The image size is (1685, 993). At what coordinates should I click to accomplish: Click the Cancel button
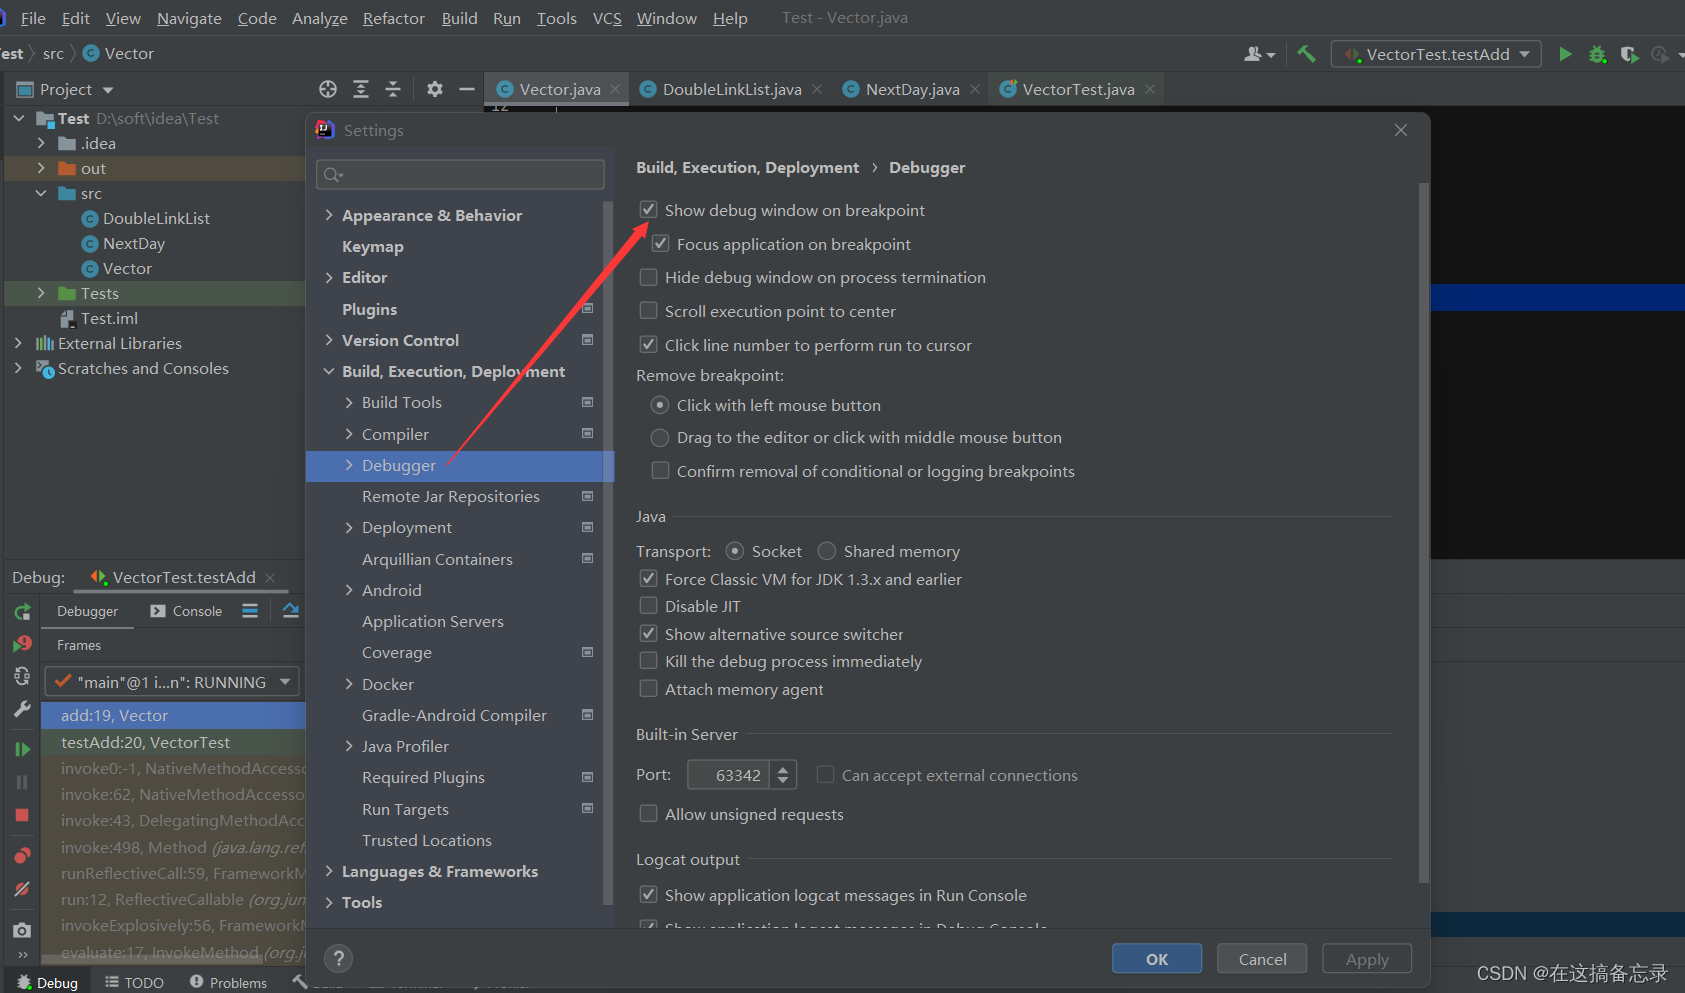tap(1261, 958)
